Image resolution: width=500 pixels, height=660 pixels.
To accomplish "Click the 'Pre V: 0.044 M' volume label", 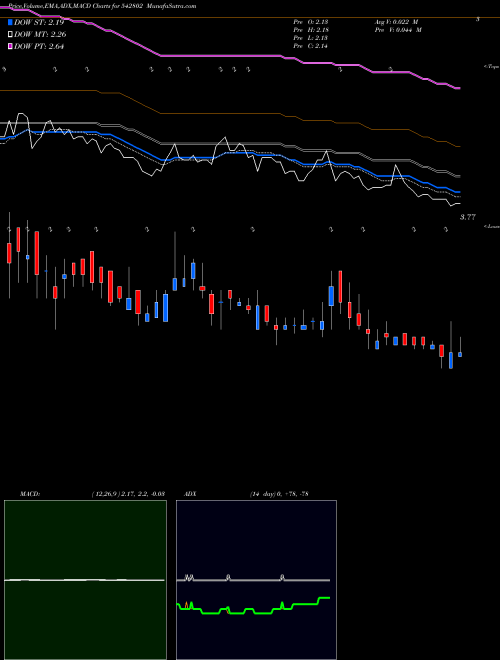I will 398,30.
